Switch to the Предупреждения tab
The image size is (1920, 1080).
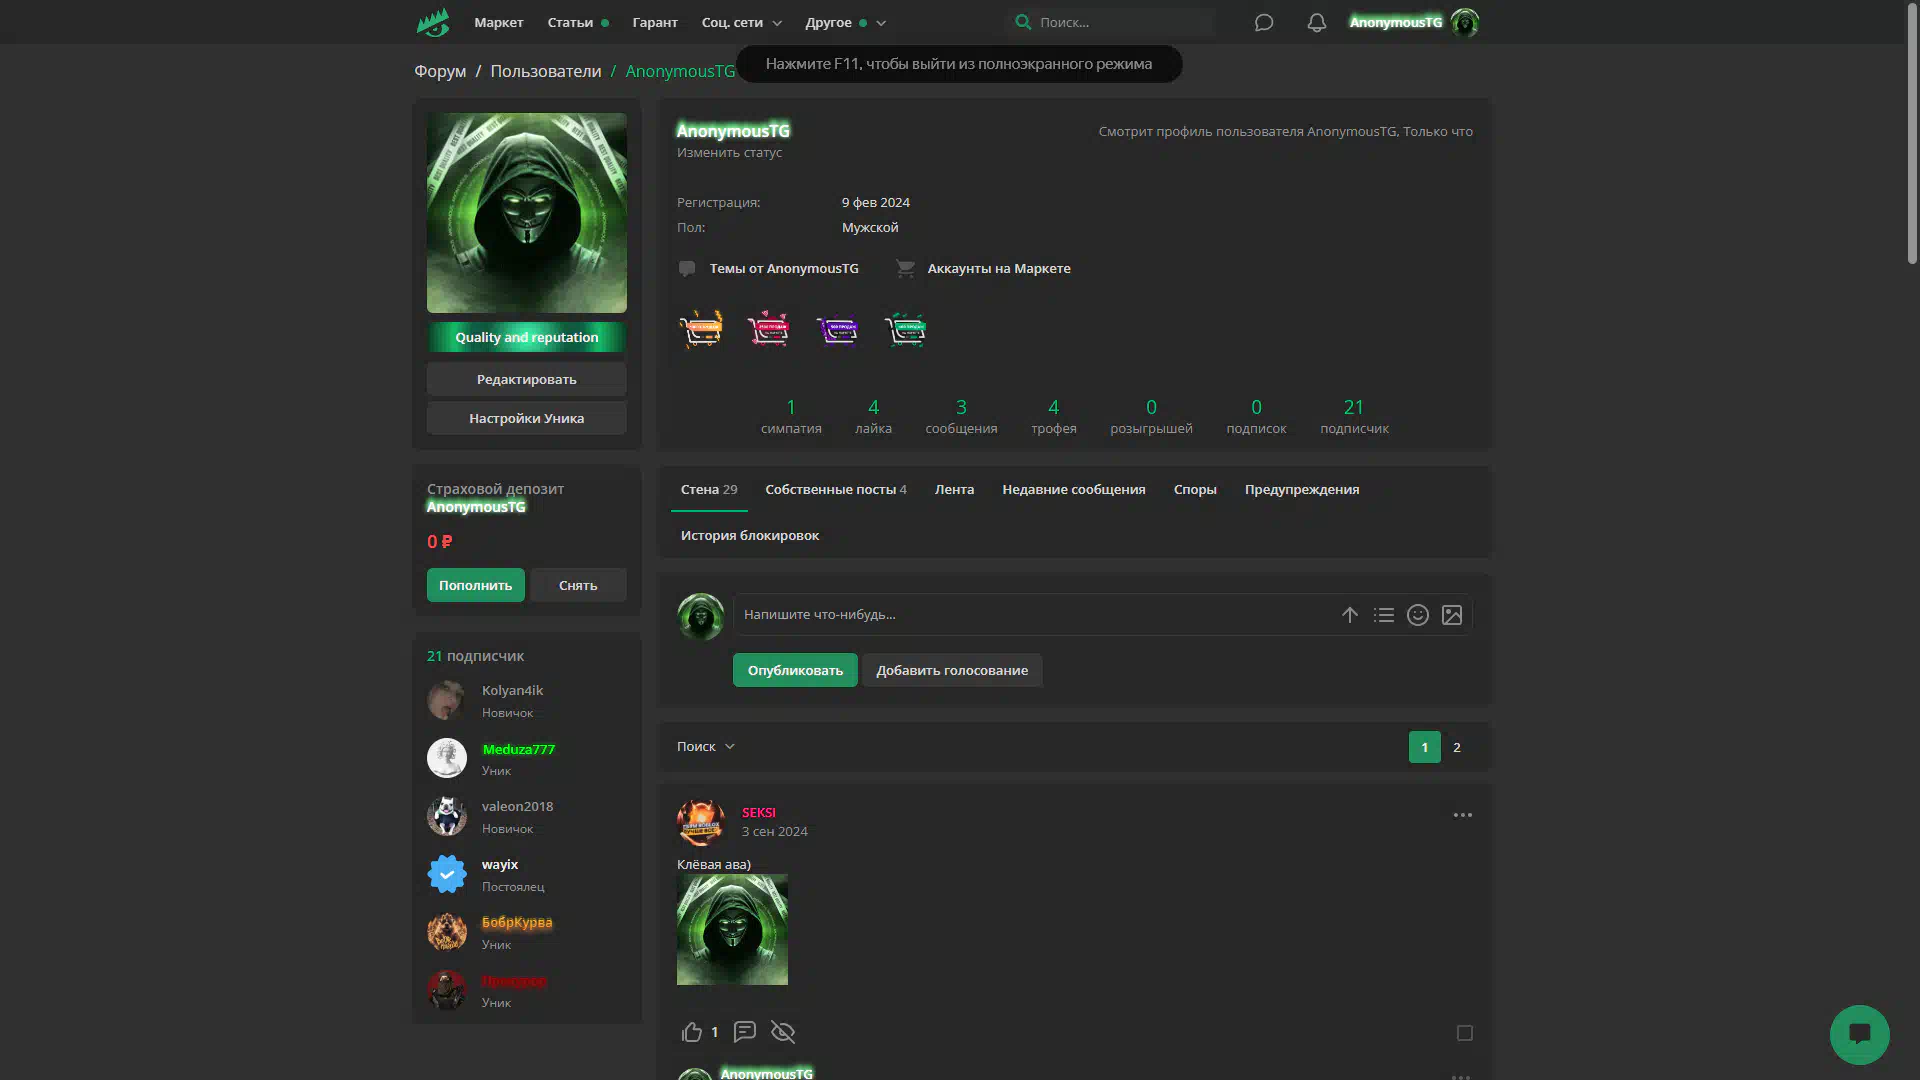1302,489
